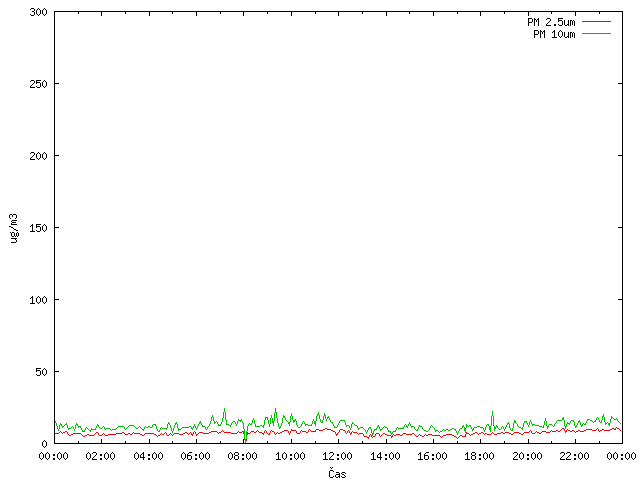Image resolution: width=640 pixels, height=480 pixels.
Task: Click the y-axis value 50
Action: (41, 372)
